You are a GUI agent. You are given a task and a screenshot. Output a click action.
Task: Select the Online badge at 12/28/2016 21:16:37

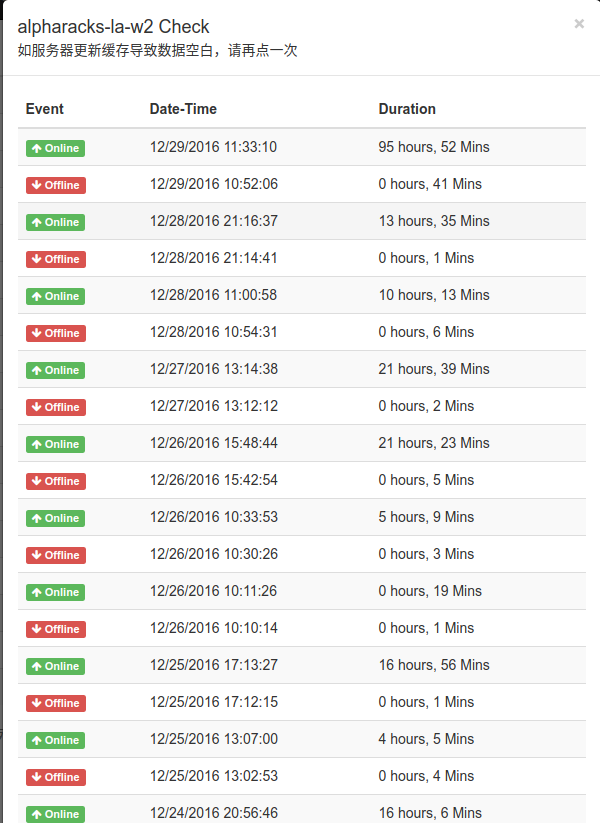(55, 222)
